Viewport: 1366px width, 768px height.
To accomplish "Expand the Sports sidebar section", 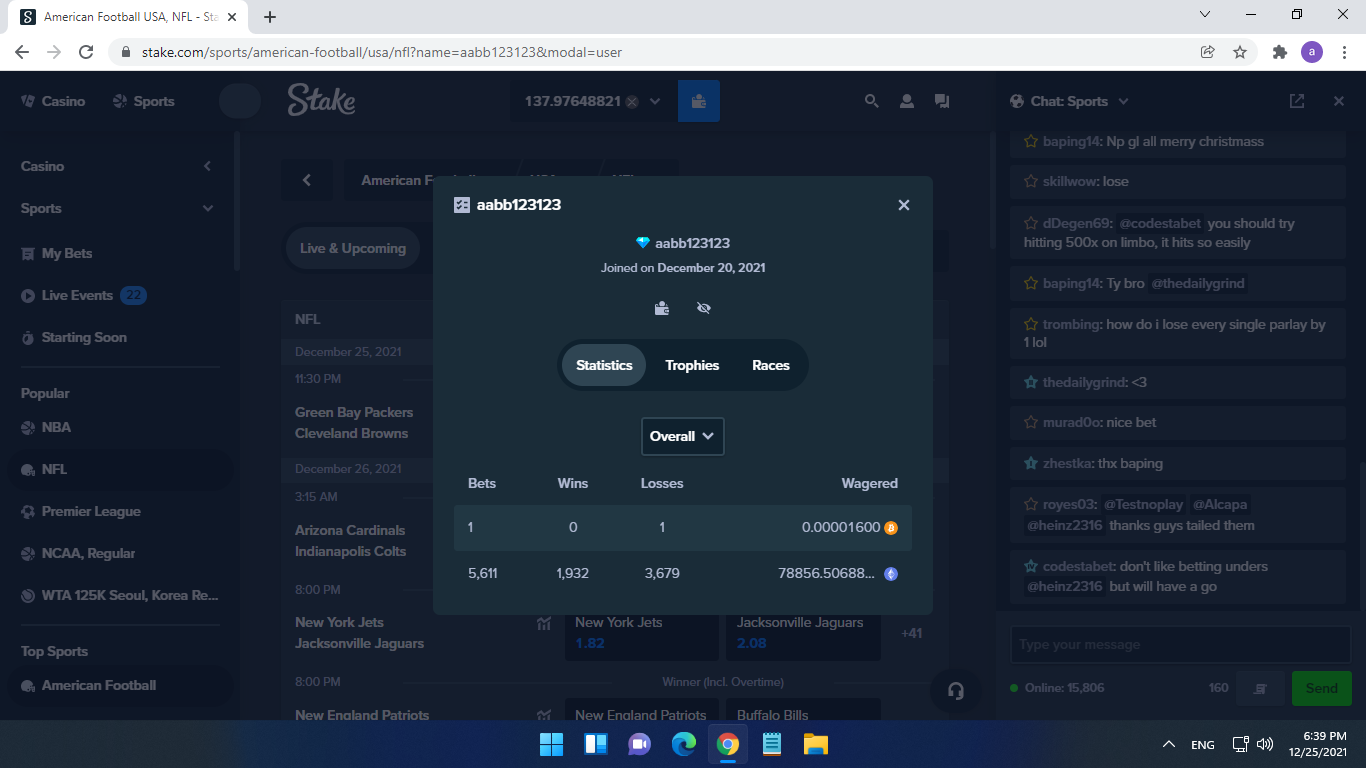I will pyautogui.click(x=207, y=208).
